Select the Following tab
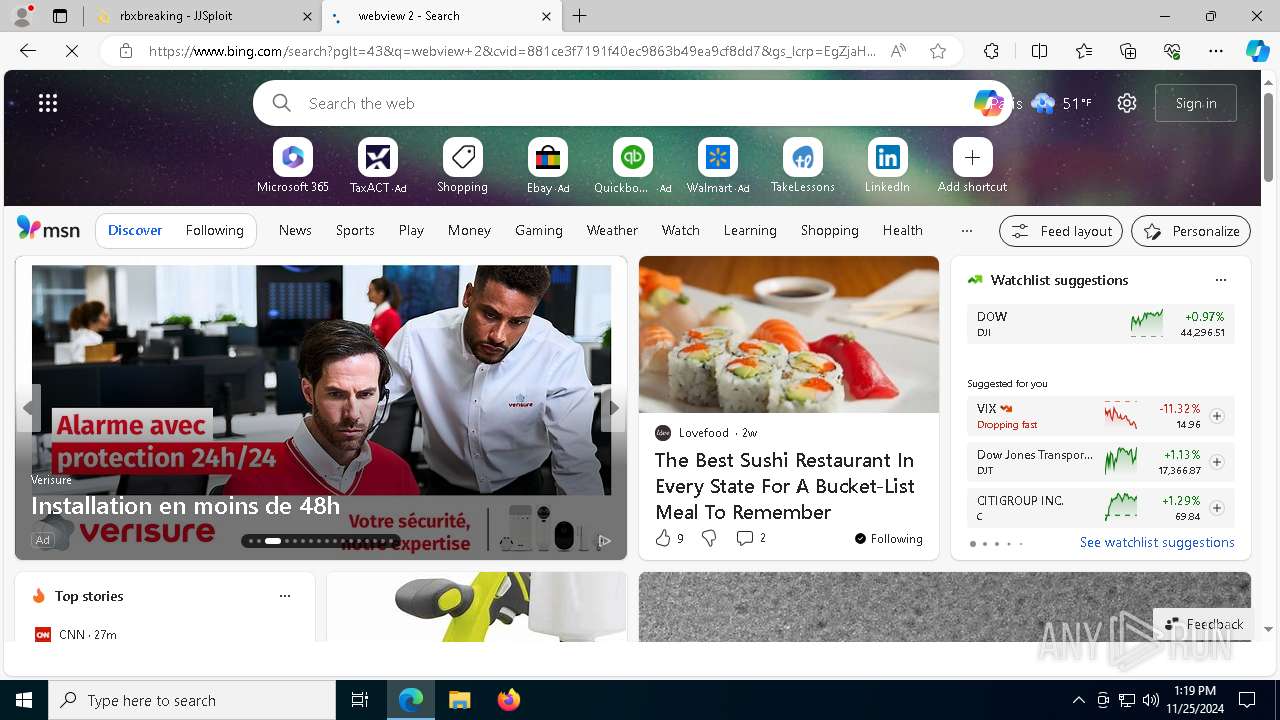Viewport: 1280px width, 720px height. tap(214, 230)
